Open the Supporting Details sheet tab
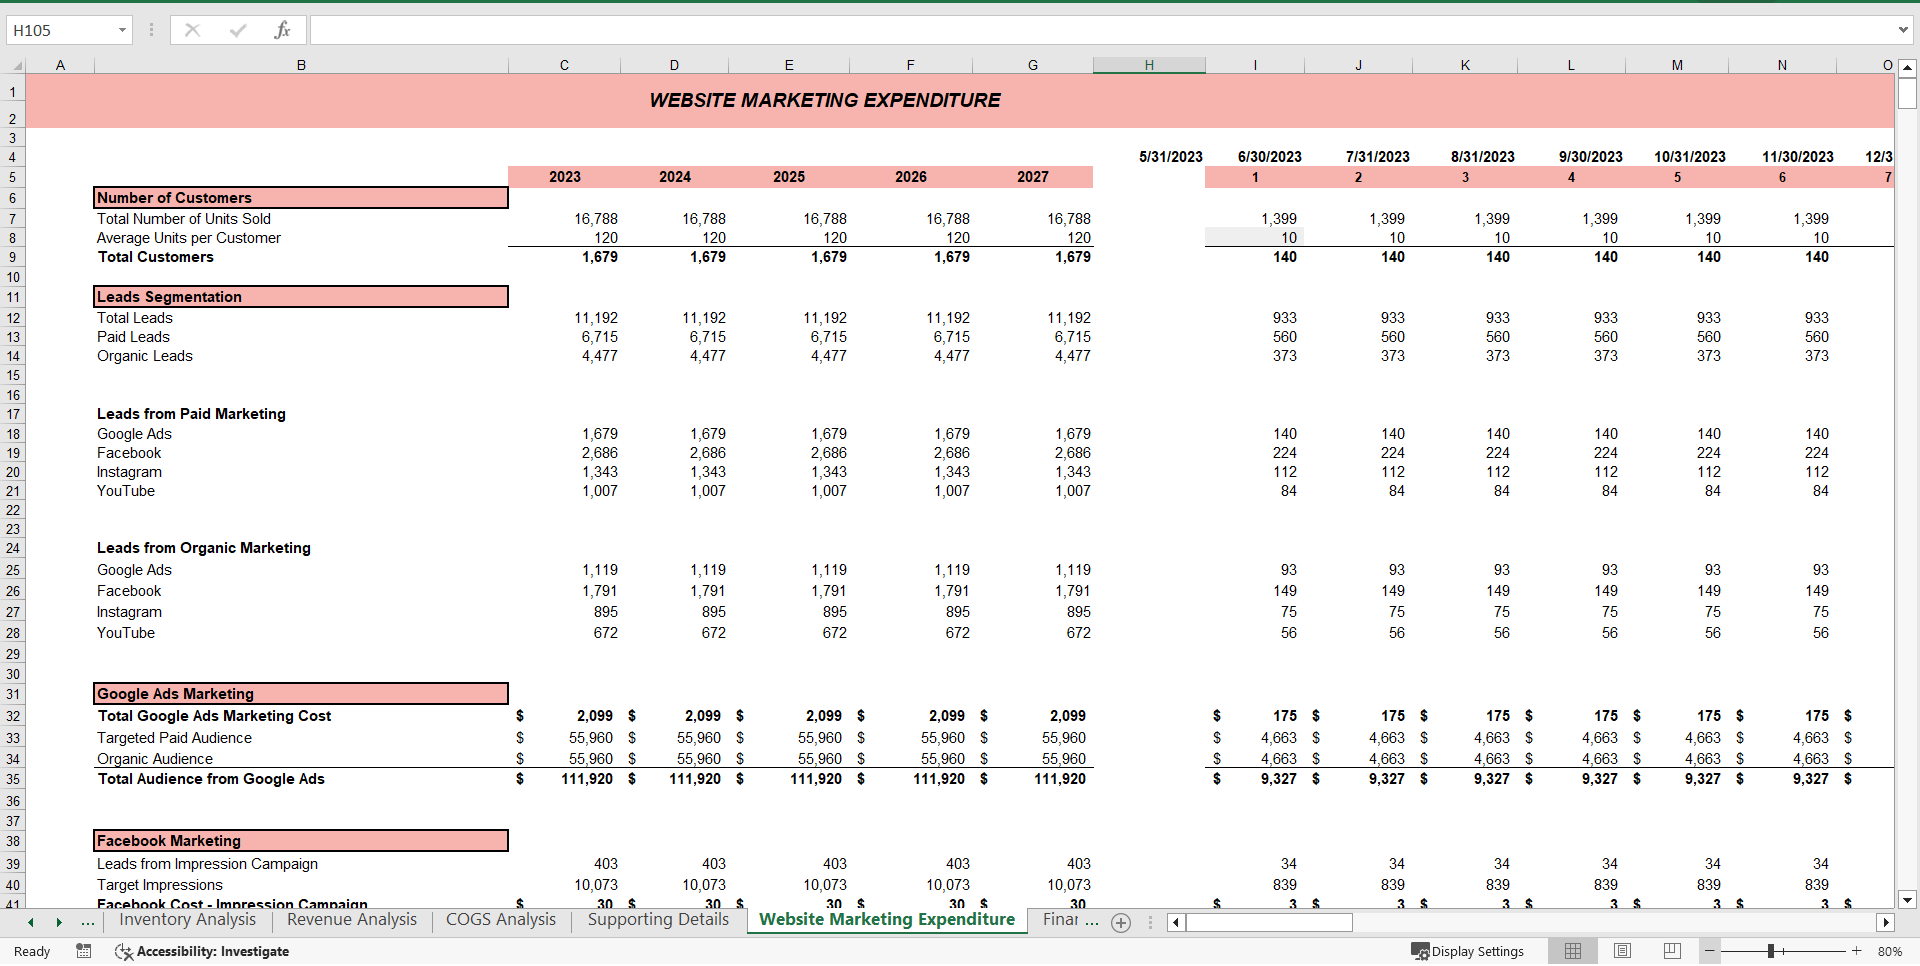 coord(657,920)
